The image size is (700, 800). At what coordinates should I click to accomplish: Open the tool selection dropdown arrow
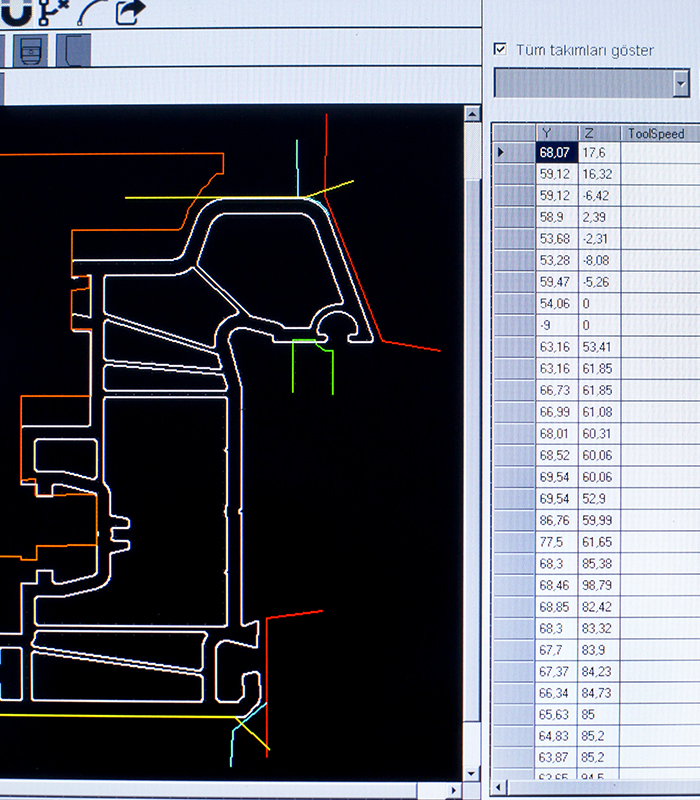tap(680, 84)
